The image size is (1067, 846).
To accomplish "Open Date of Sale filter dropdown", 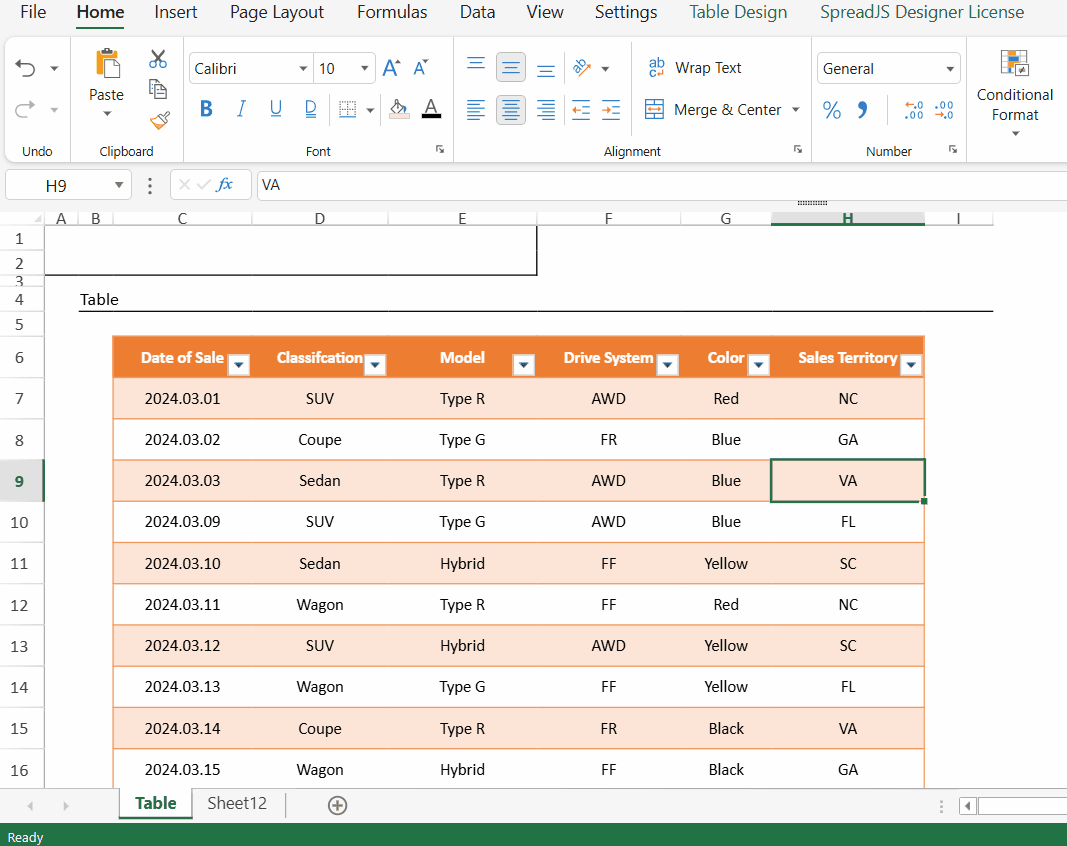I will [x=238, y=365].
